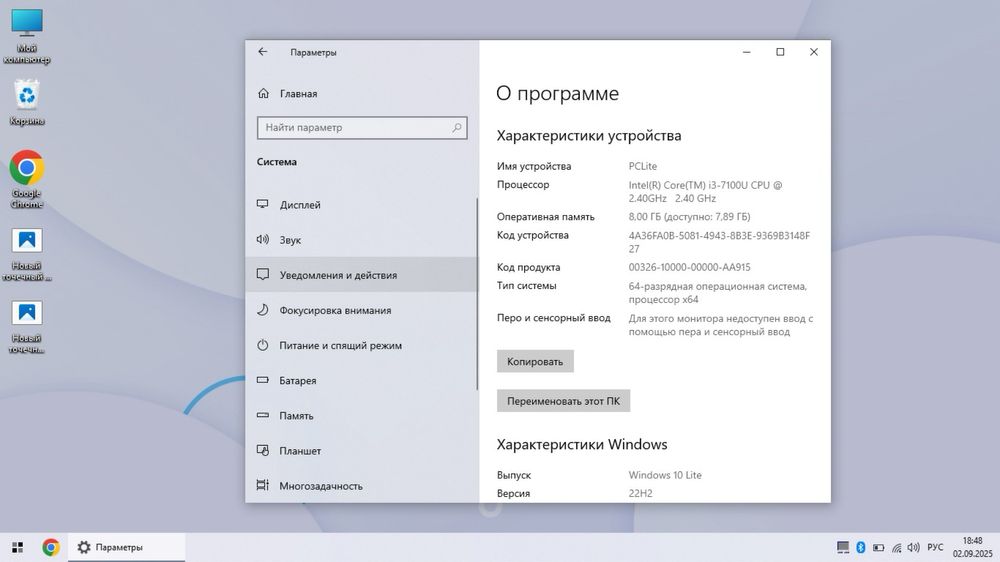Click the RAM value 8,00 ГБ
Screen dimensions: 1000x562
coord(689,217)
